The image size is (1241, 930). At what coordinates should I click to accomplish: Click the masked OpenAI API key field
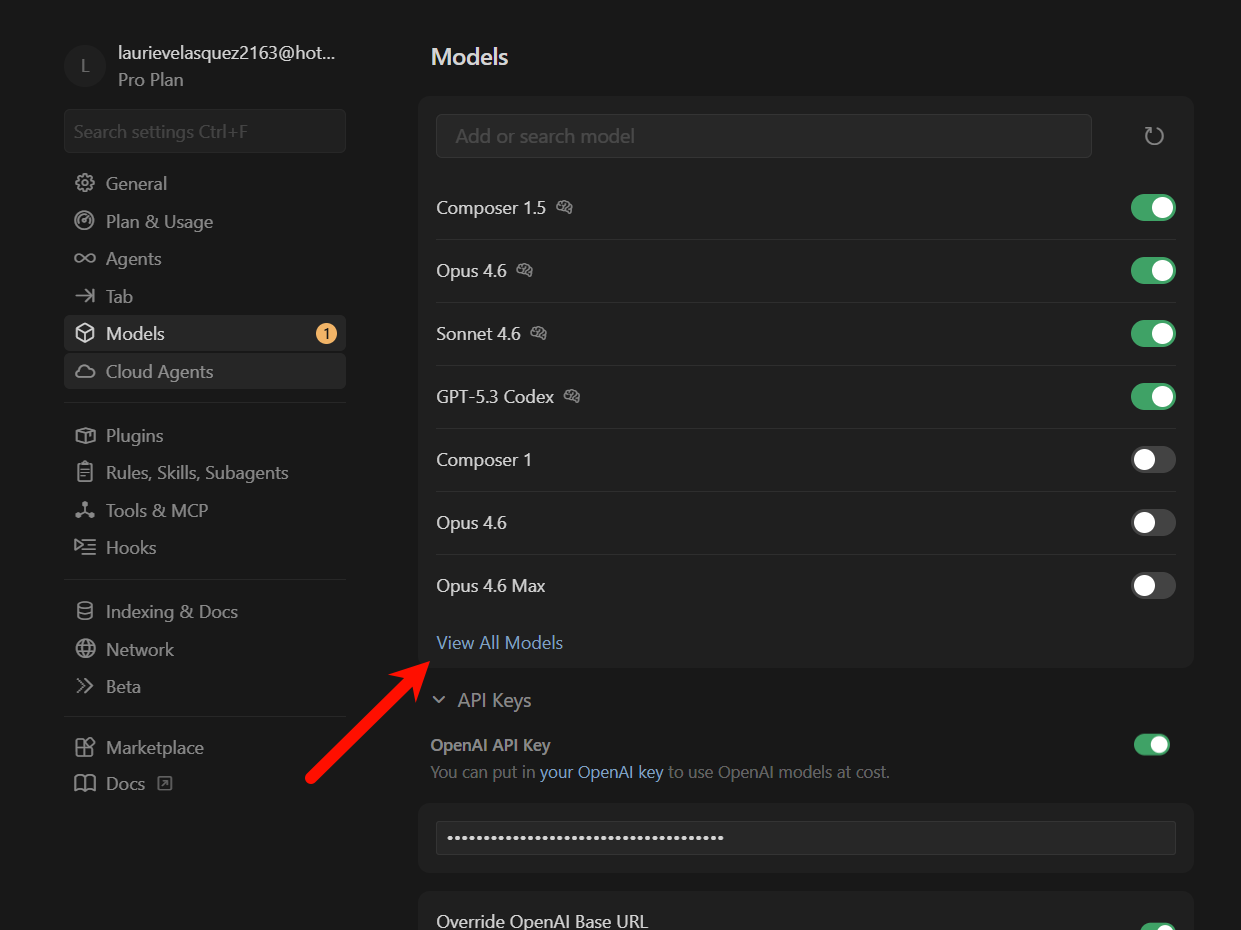pos(805,838)
